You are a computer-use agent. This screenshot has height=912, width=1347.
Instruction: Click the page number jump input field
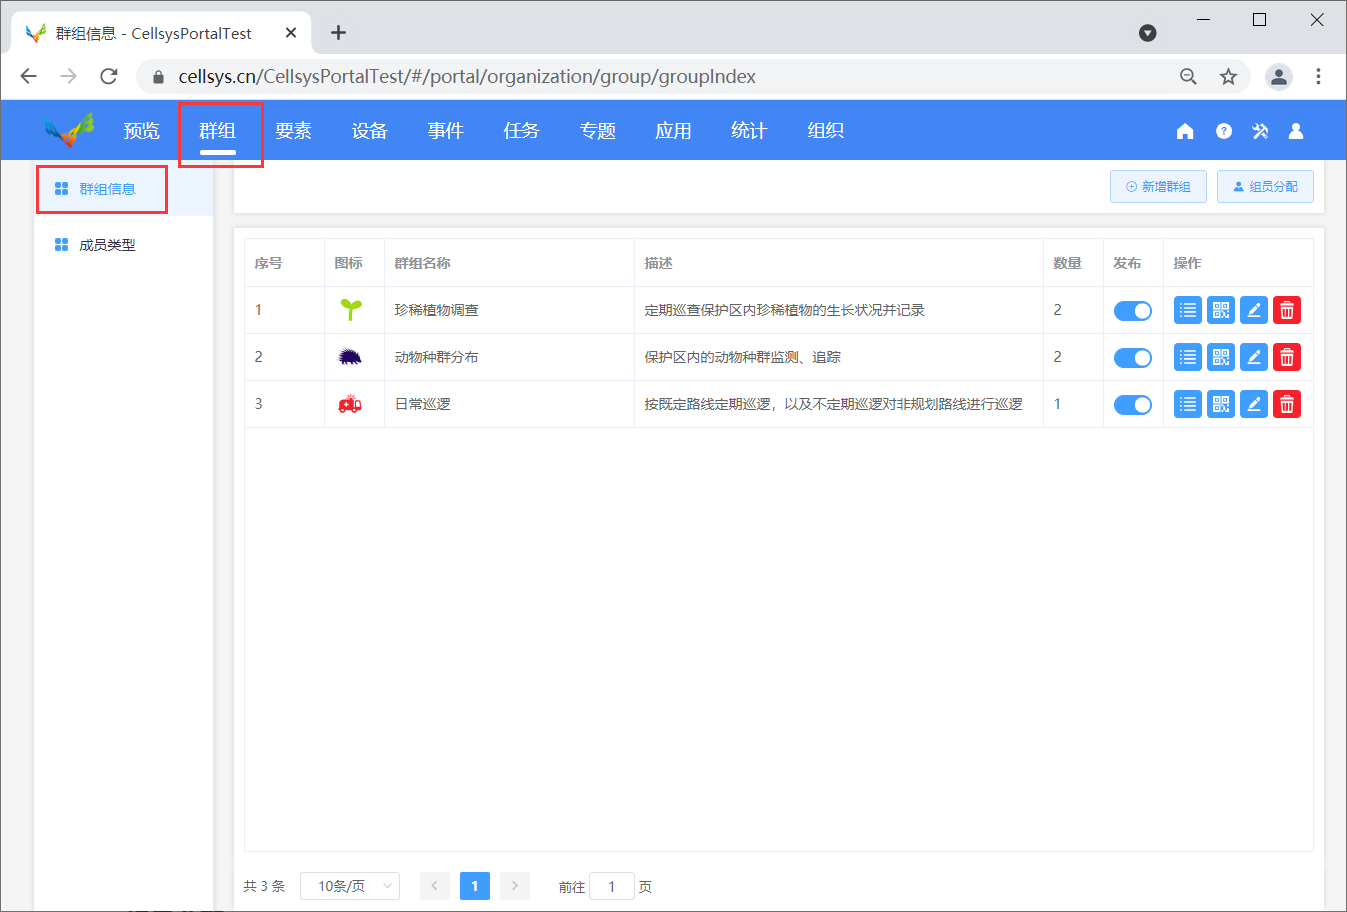click(611, 886)
